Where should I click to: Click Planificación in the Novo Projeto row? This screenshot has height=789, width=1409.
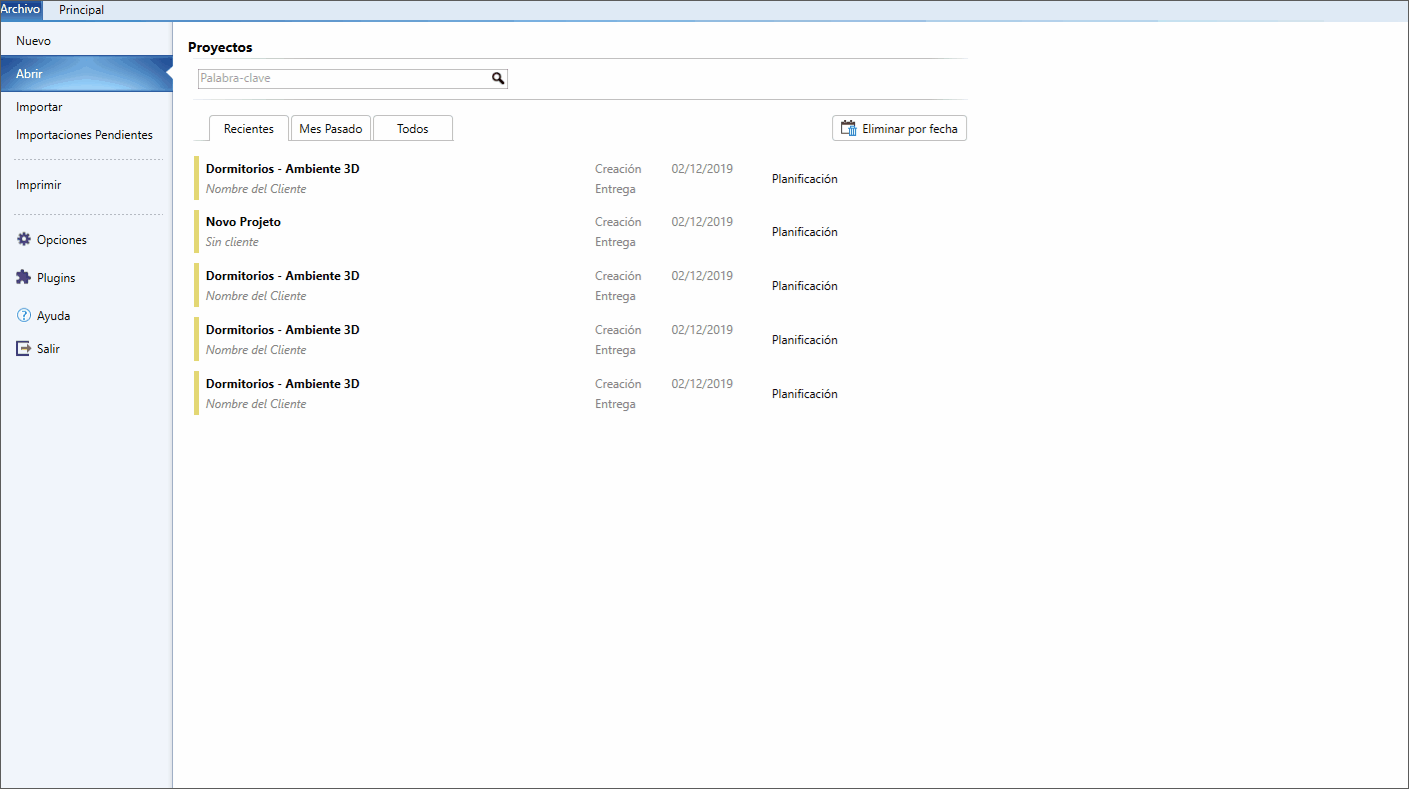click(x=805, y=232)
